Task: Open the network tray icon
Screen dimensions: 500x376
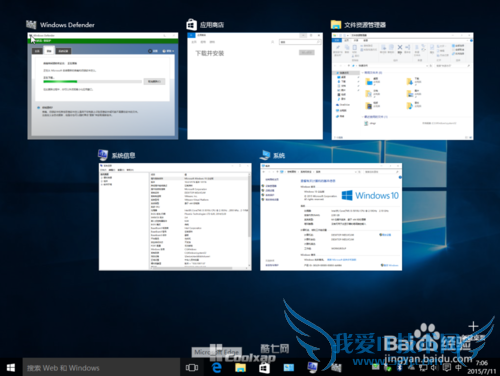Action: 423,367
